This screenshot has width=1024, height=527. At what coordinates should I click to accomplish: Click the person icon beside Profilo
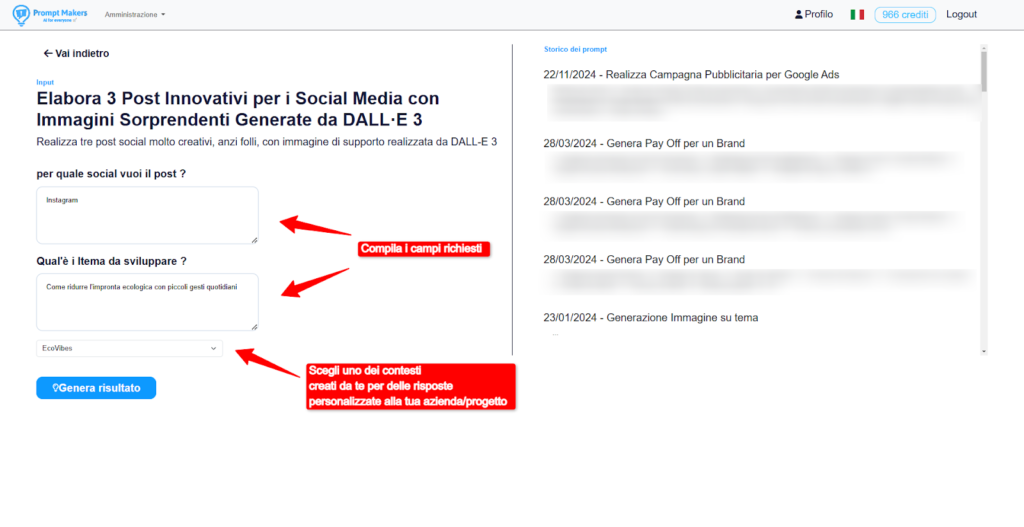(x=798, y=14)
